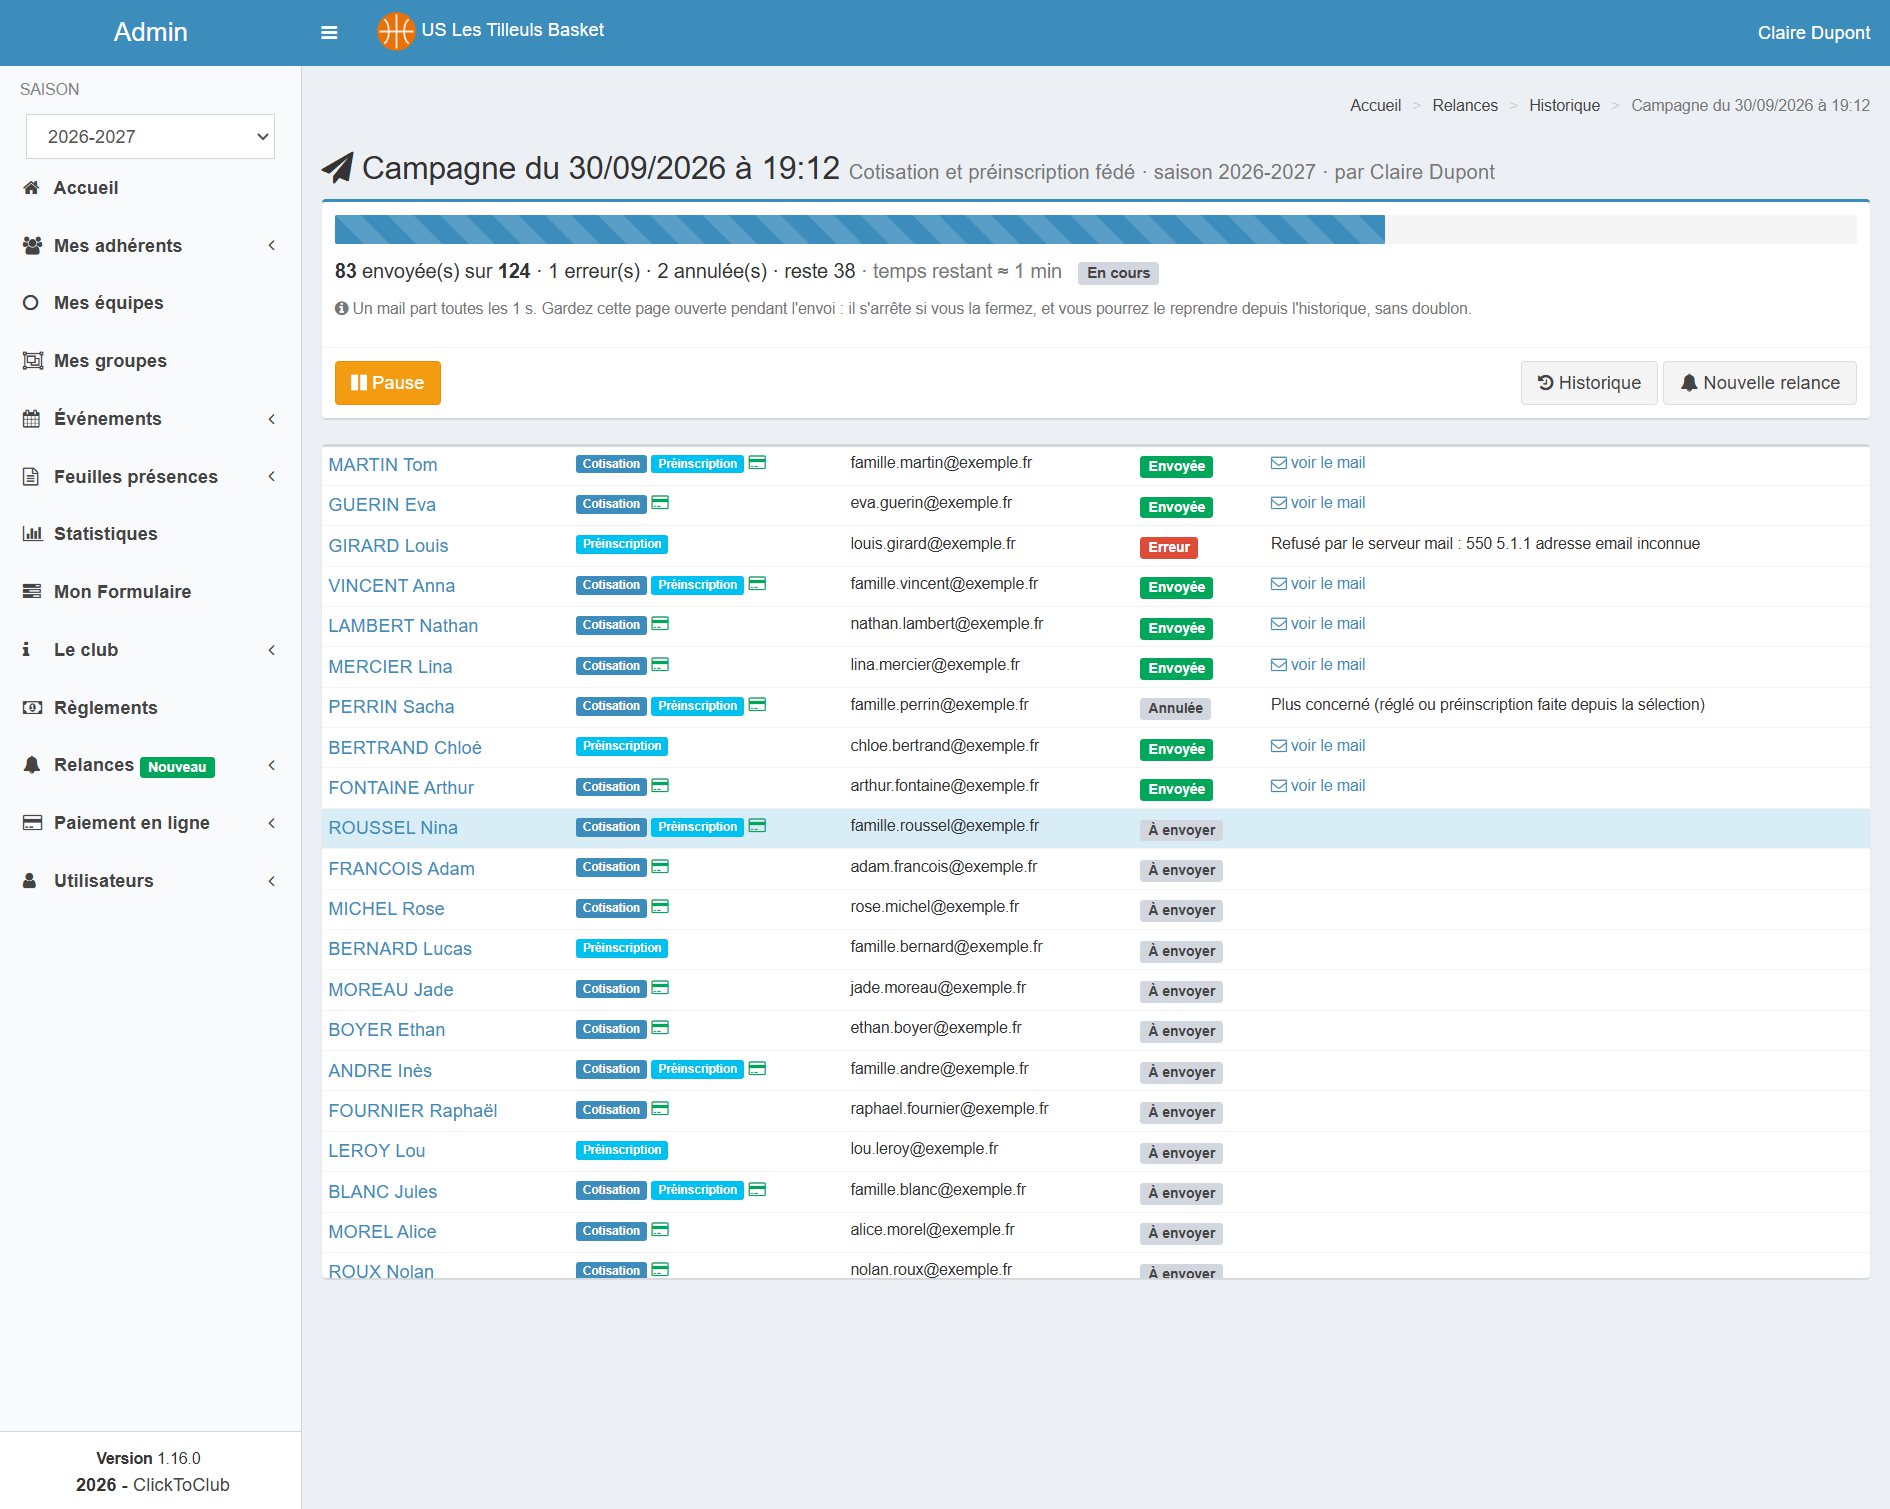Start a Nouvelle relance
The image size is (1890, 1509).
pos(1760,383)
